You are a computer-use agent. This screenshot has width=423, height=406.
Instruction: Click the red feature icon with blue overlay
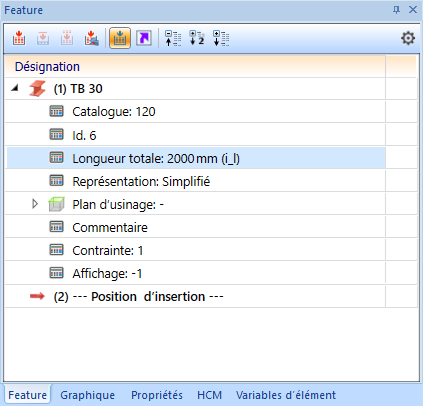click(91, 38)
